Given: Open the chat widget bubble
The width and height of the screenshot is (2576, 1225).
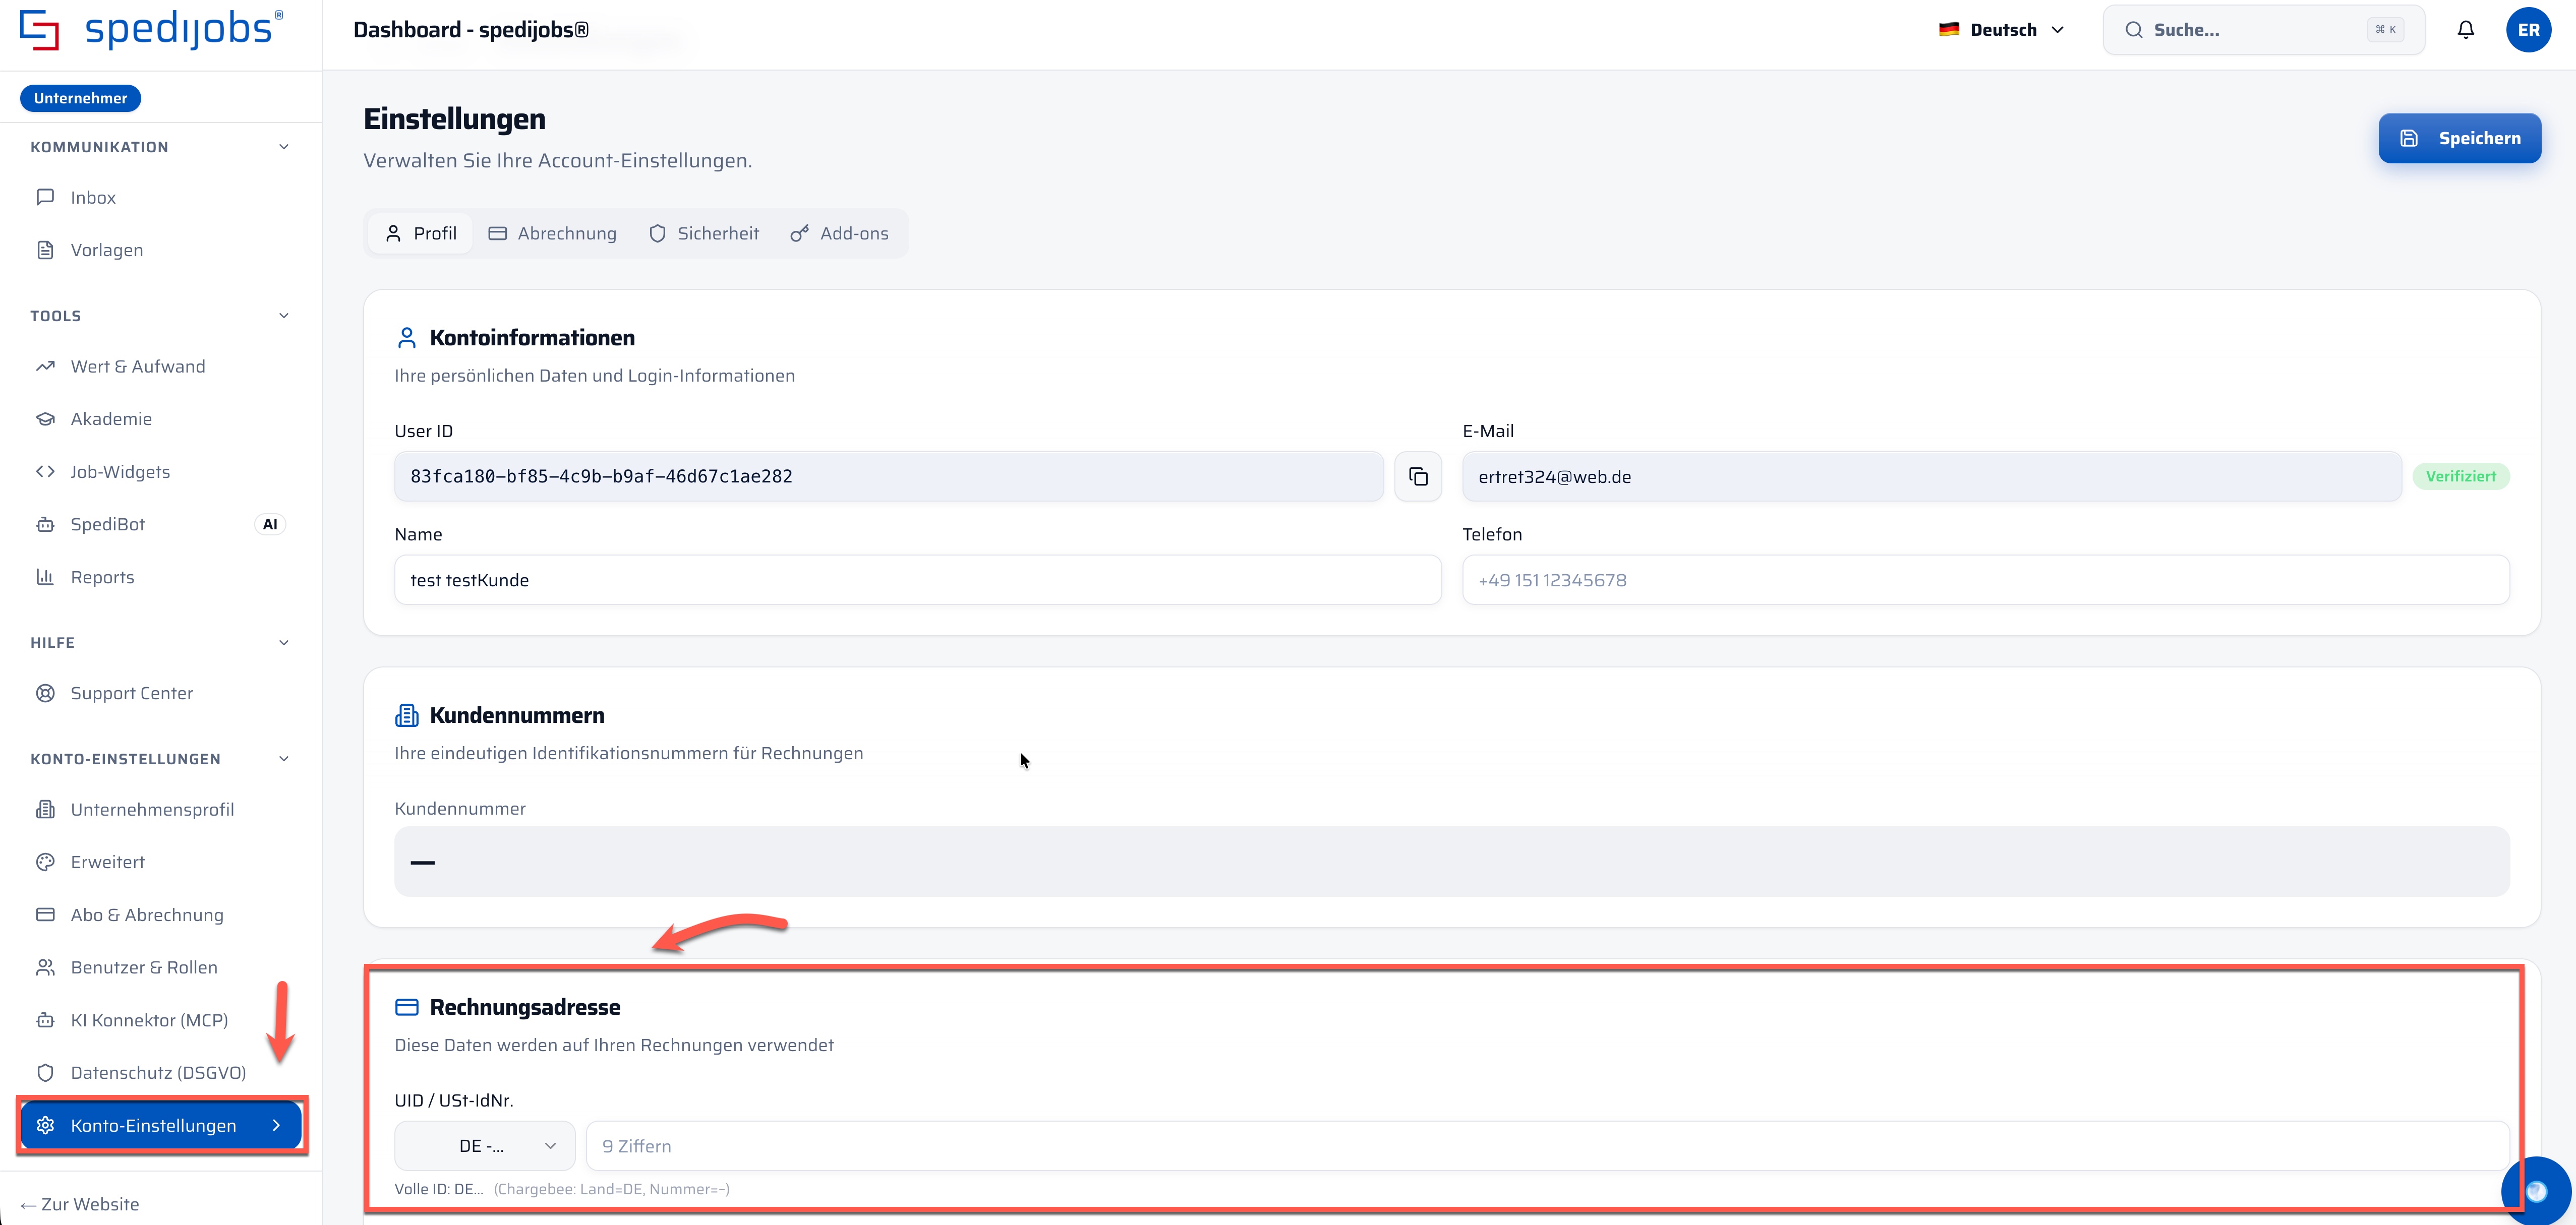Looking at the screenshot, I should [x=2536, y=1190].
